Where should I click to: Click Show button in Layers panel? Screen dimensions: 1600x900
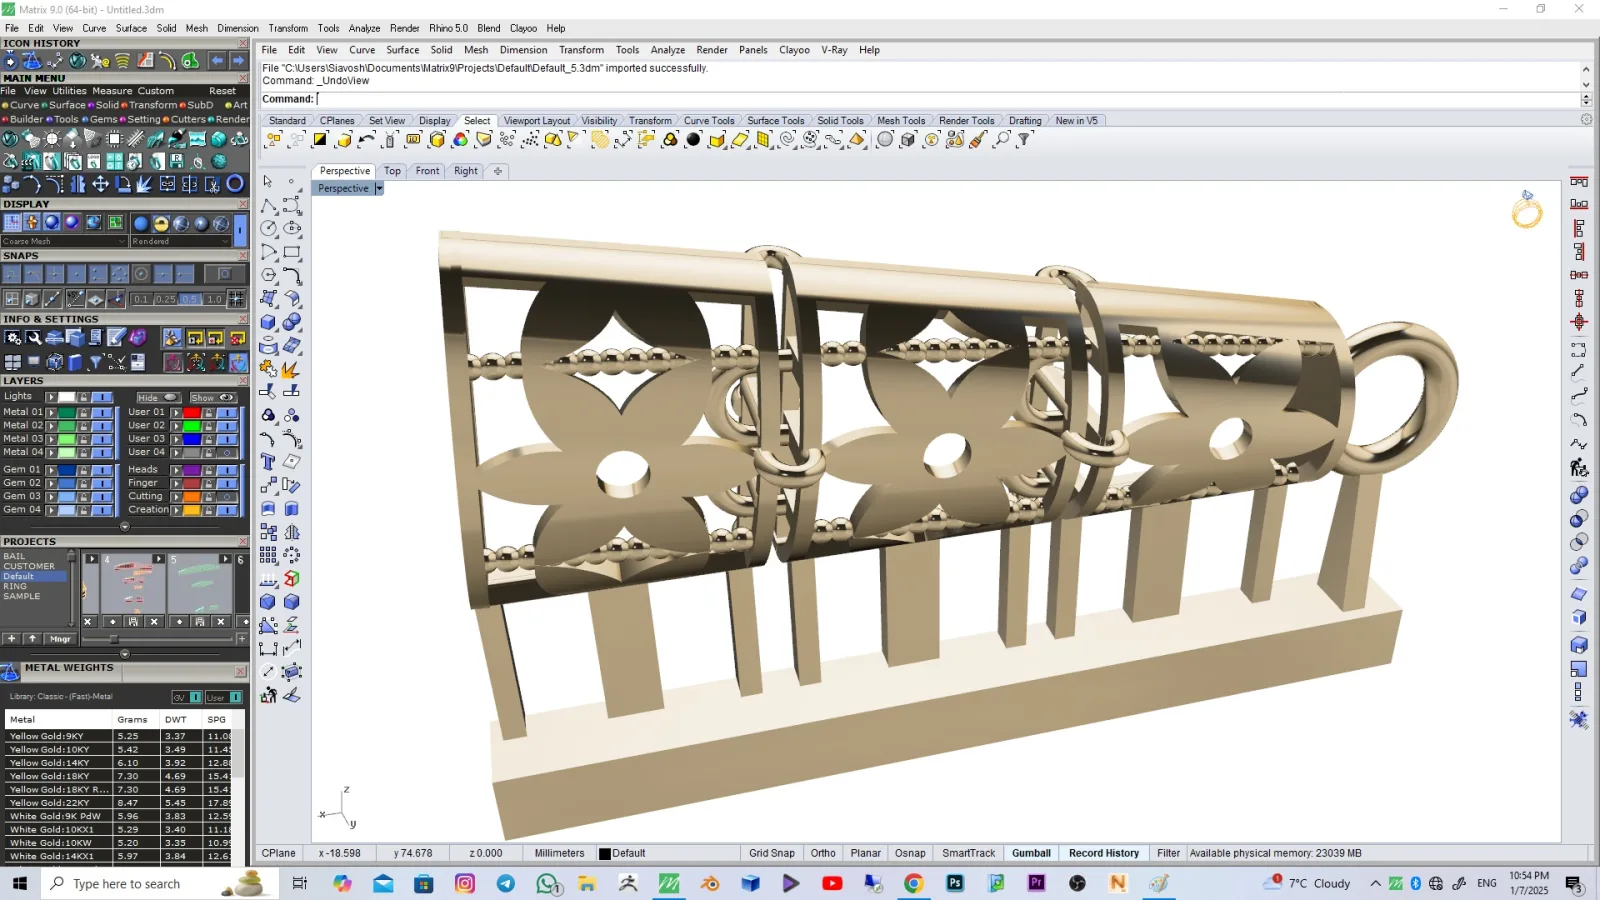[x=212, y=397]
